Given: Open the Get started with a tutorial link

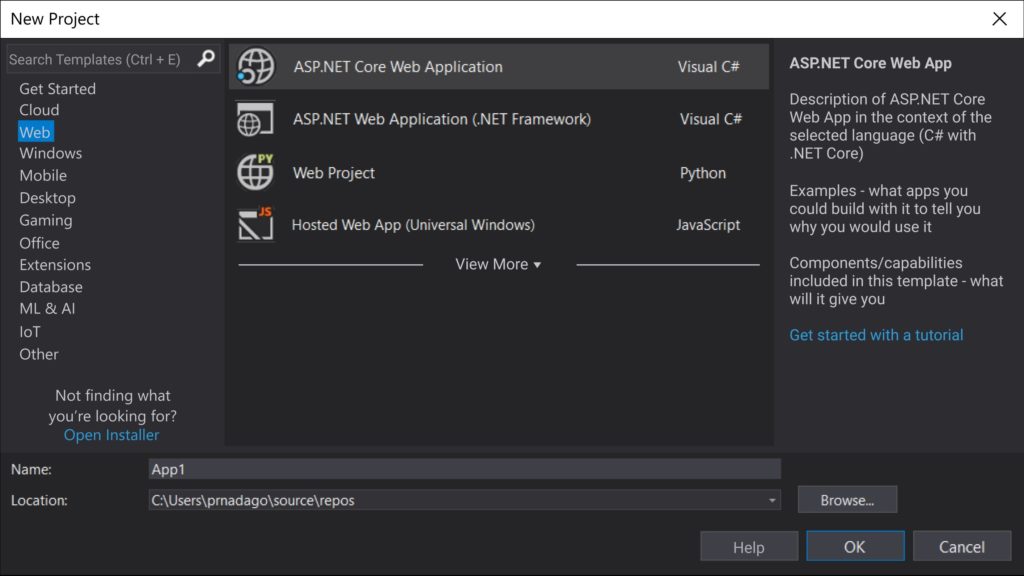Looking at the screenshot, I should 876,334.
